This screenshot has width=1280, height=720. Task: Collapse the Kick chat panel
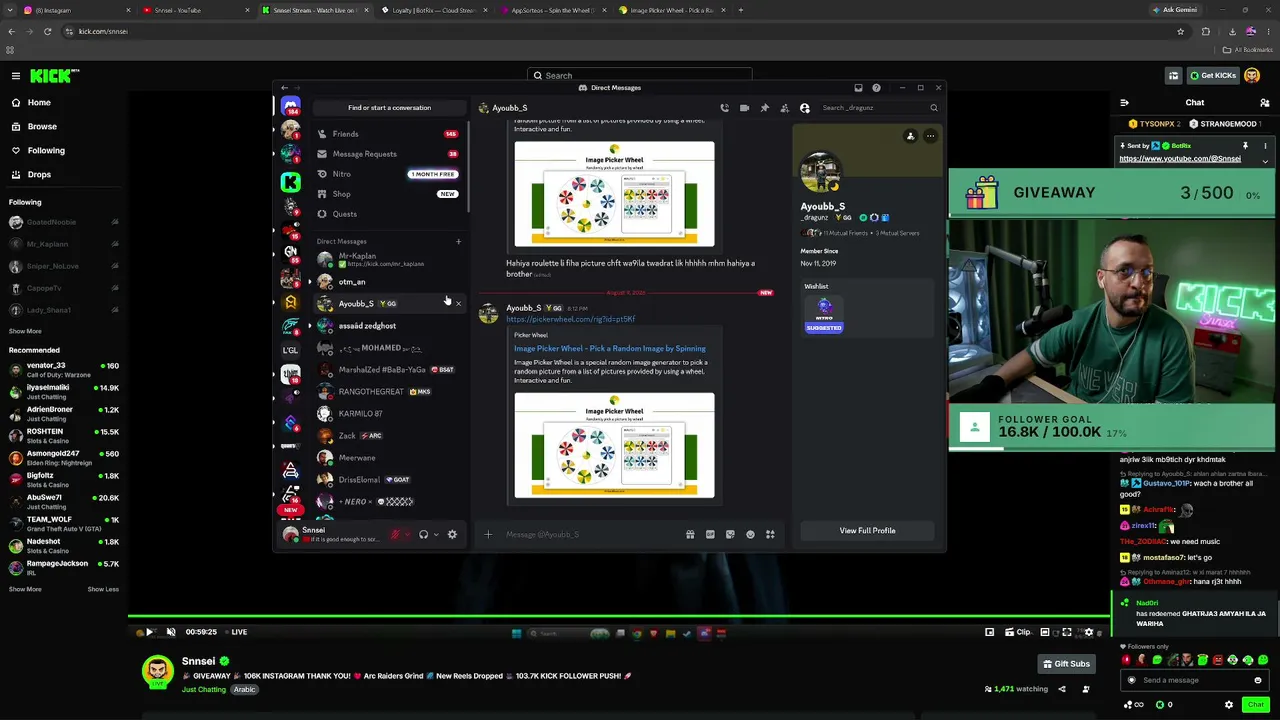pyautogui.click(x=1124, y=103)
